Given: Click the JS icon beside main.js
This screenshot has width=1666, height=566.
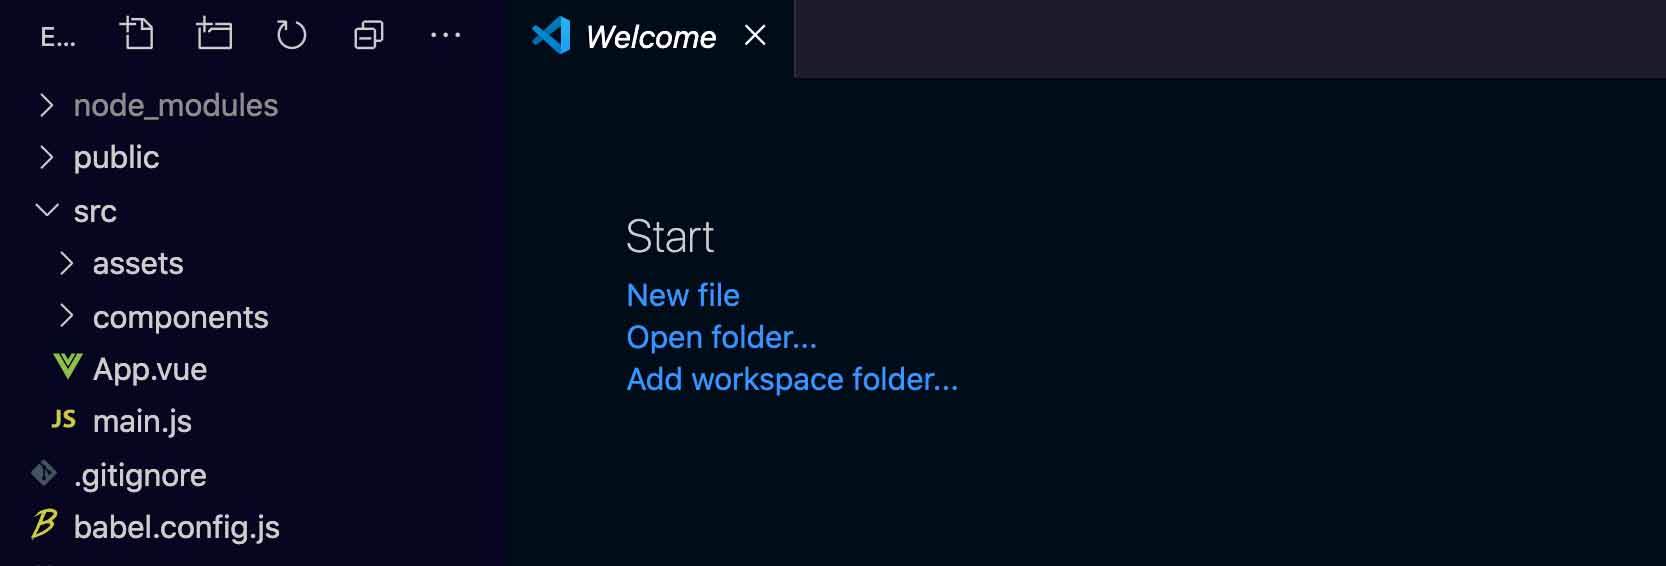Looking at the screenshot, I should (64, 420).
